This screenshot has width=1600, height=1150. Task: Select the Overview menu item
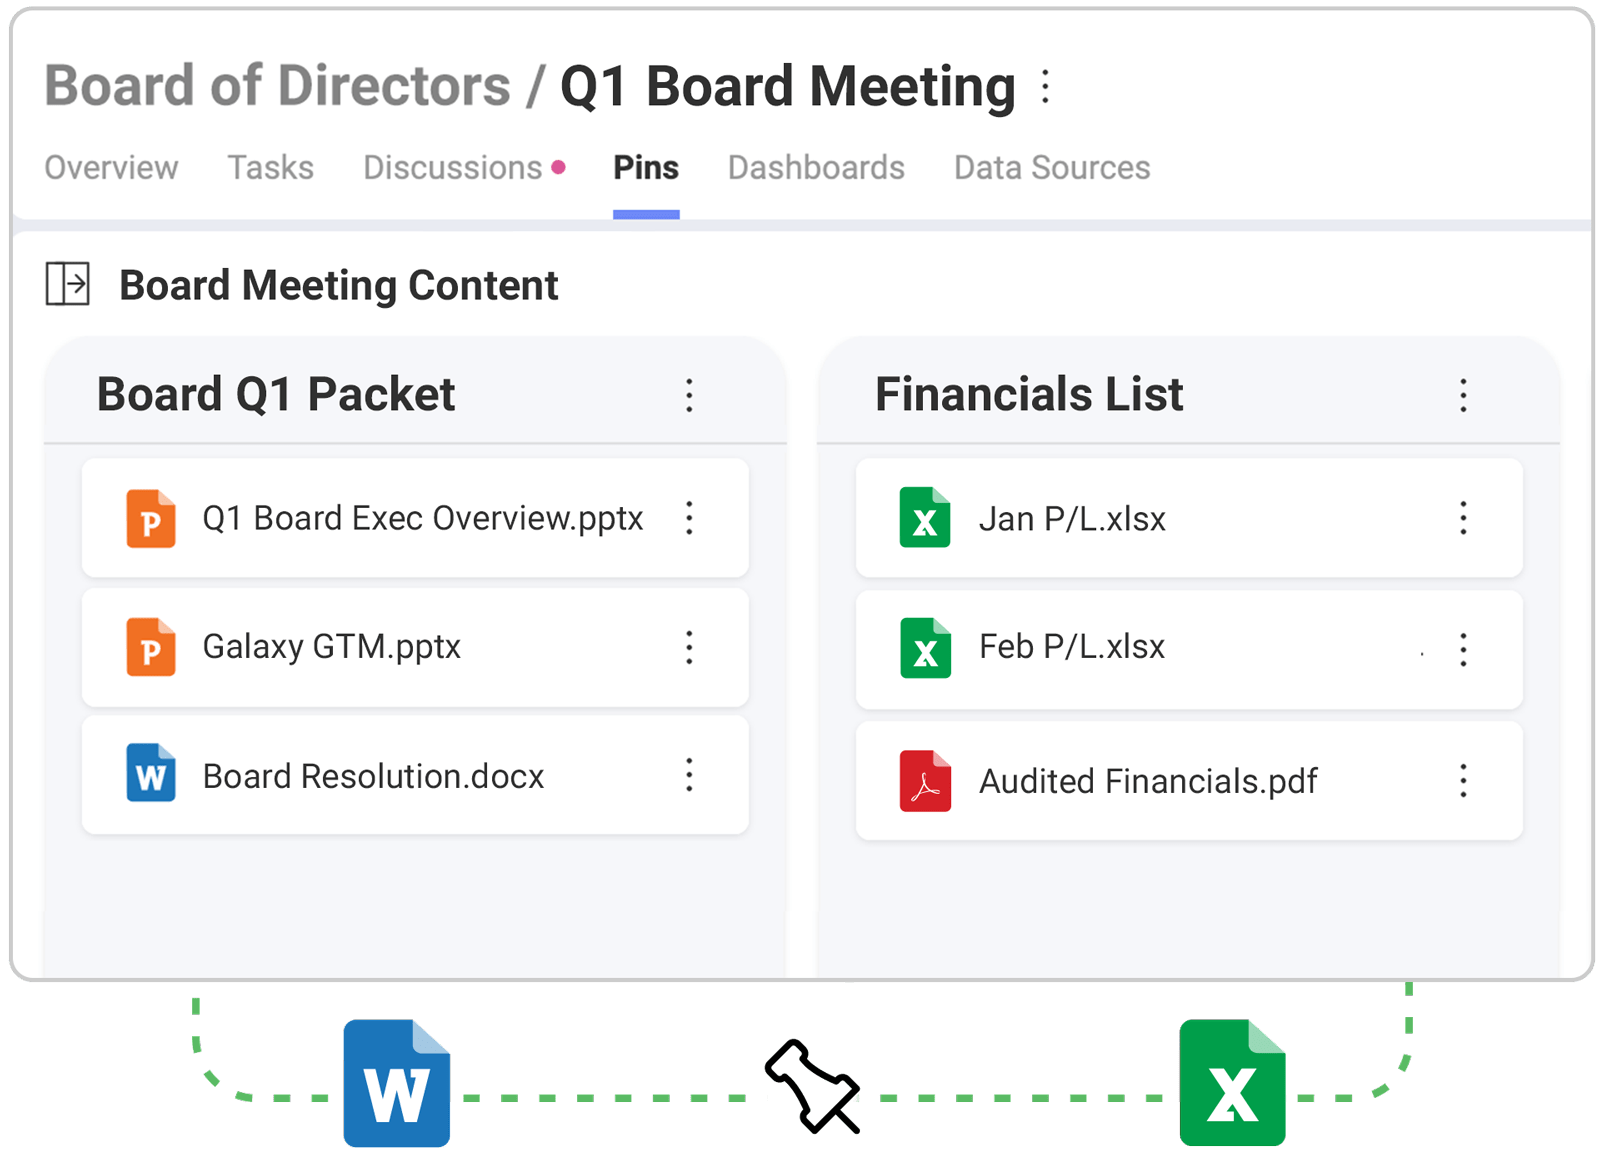click(x=110, y=167)
